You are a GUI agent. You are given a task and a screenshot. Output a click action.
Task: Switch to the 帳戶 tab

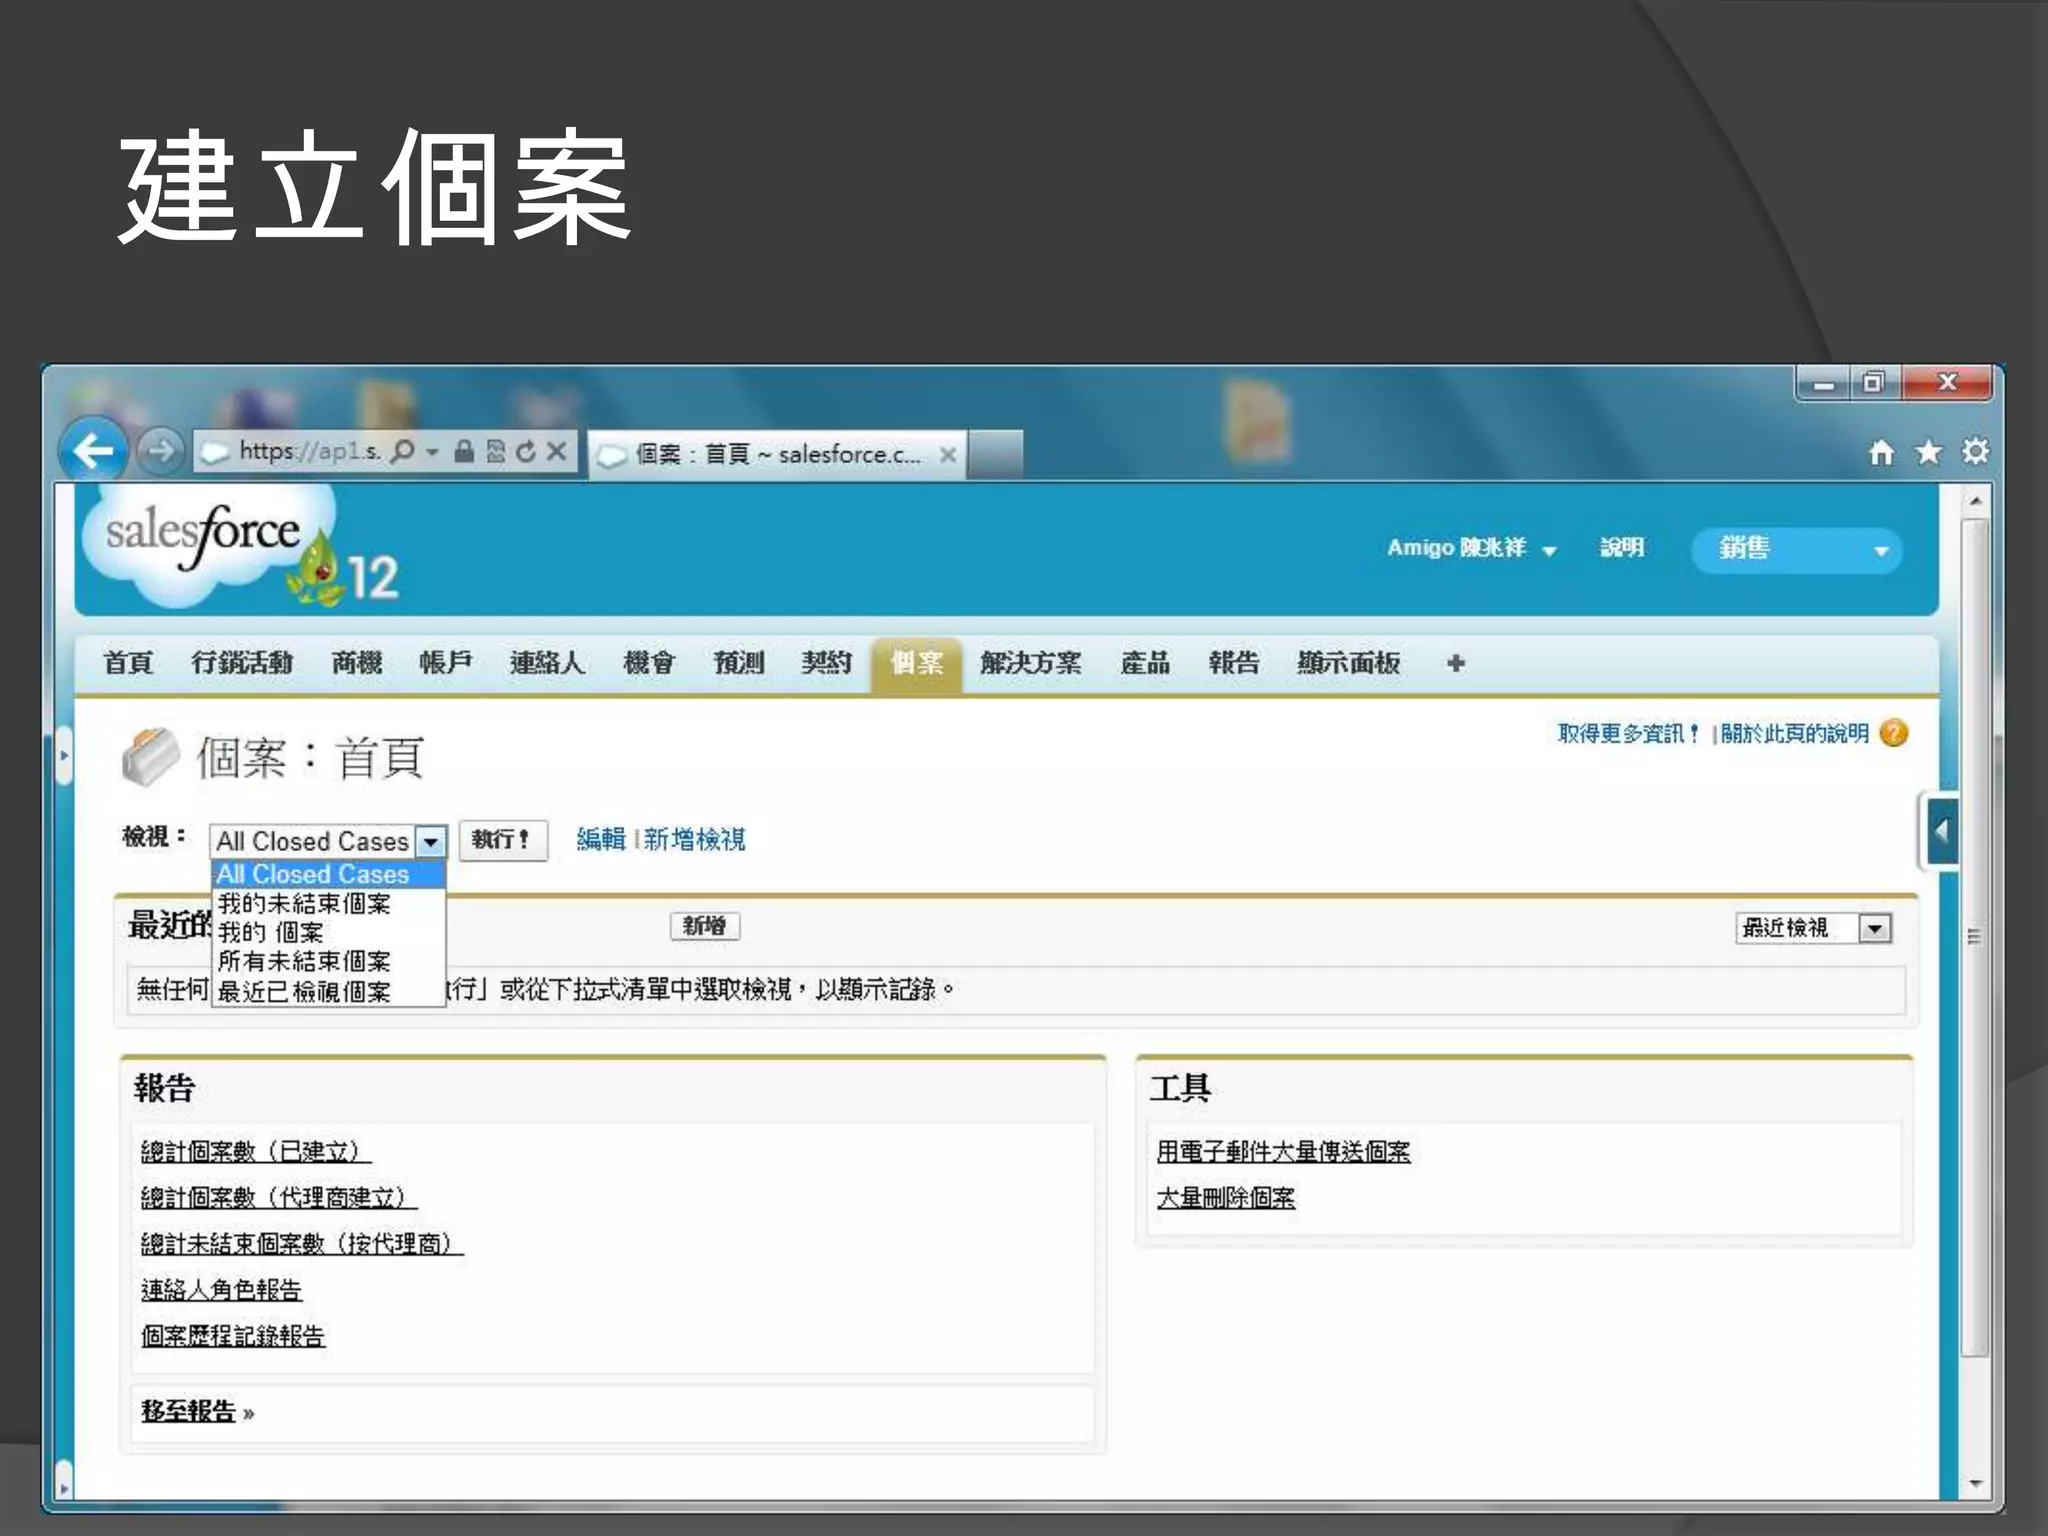tap(445, 663)
